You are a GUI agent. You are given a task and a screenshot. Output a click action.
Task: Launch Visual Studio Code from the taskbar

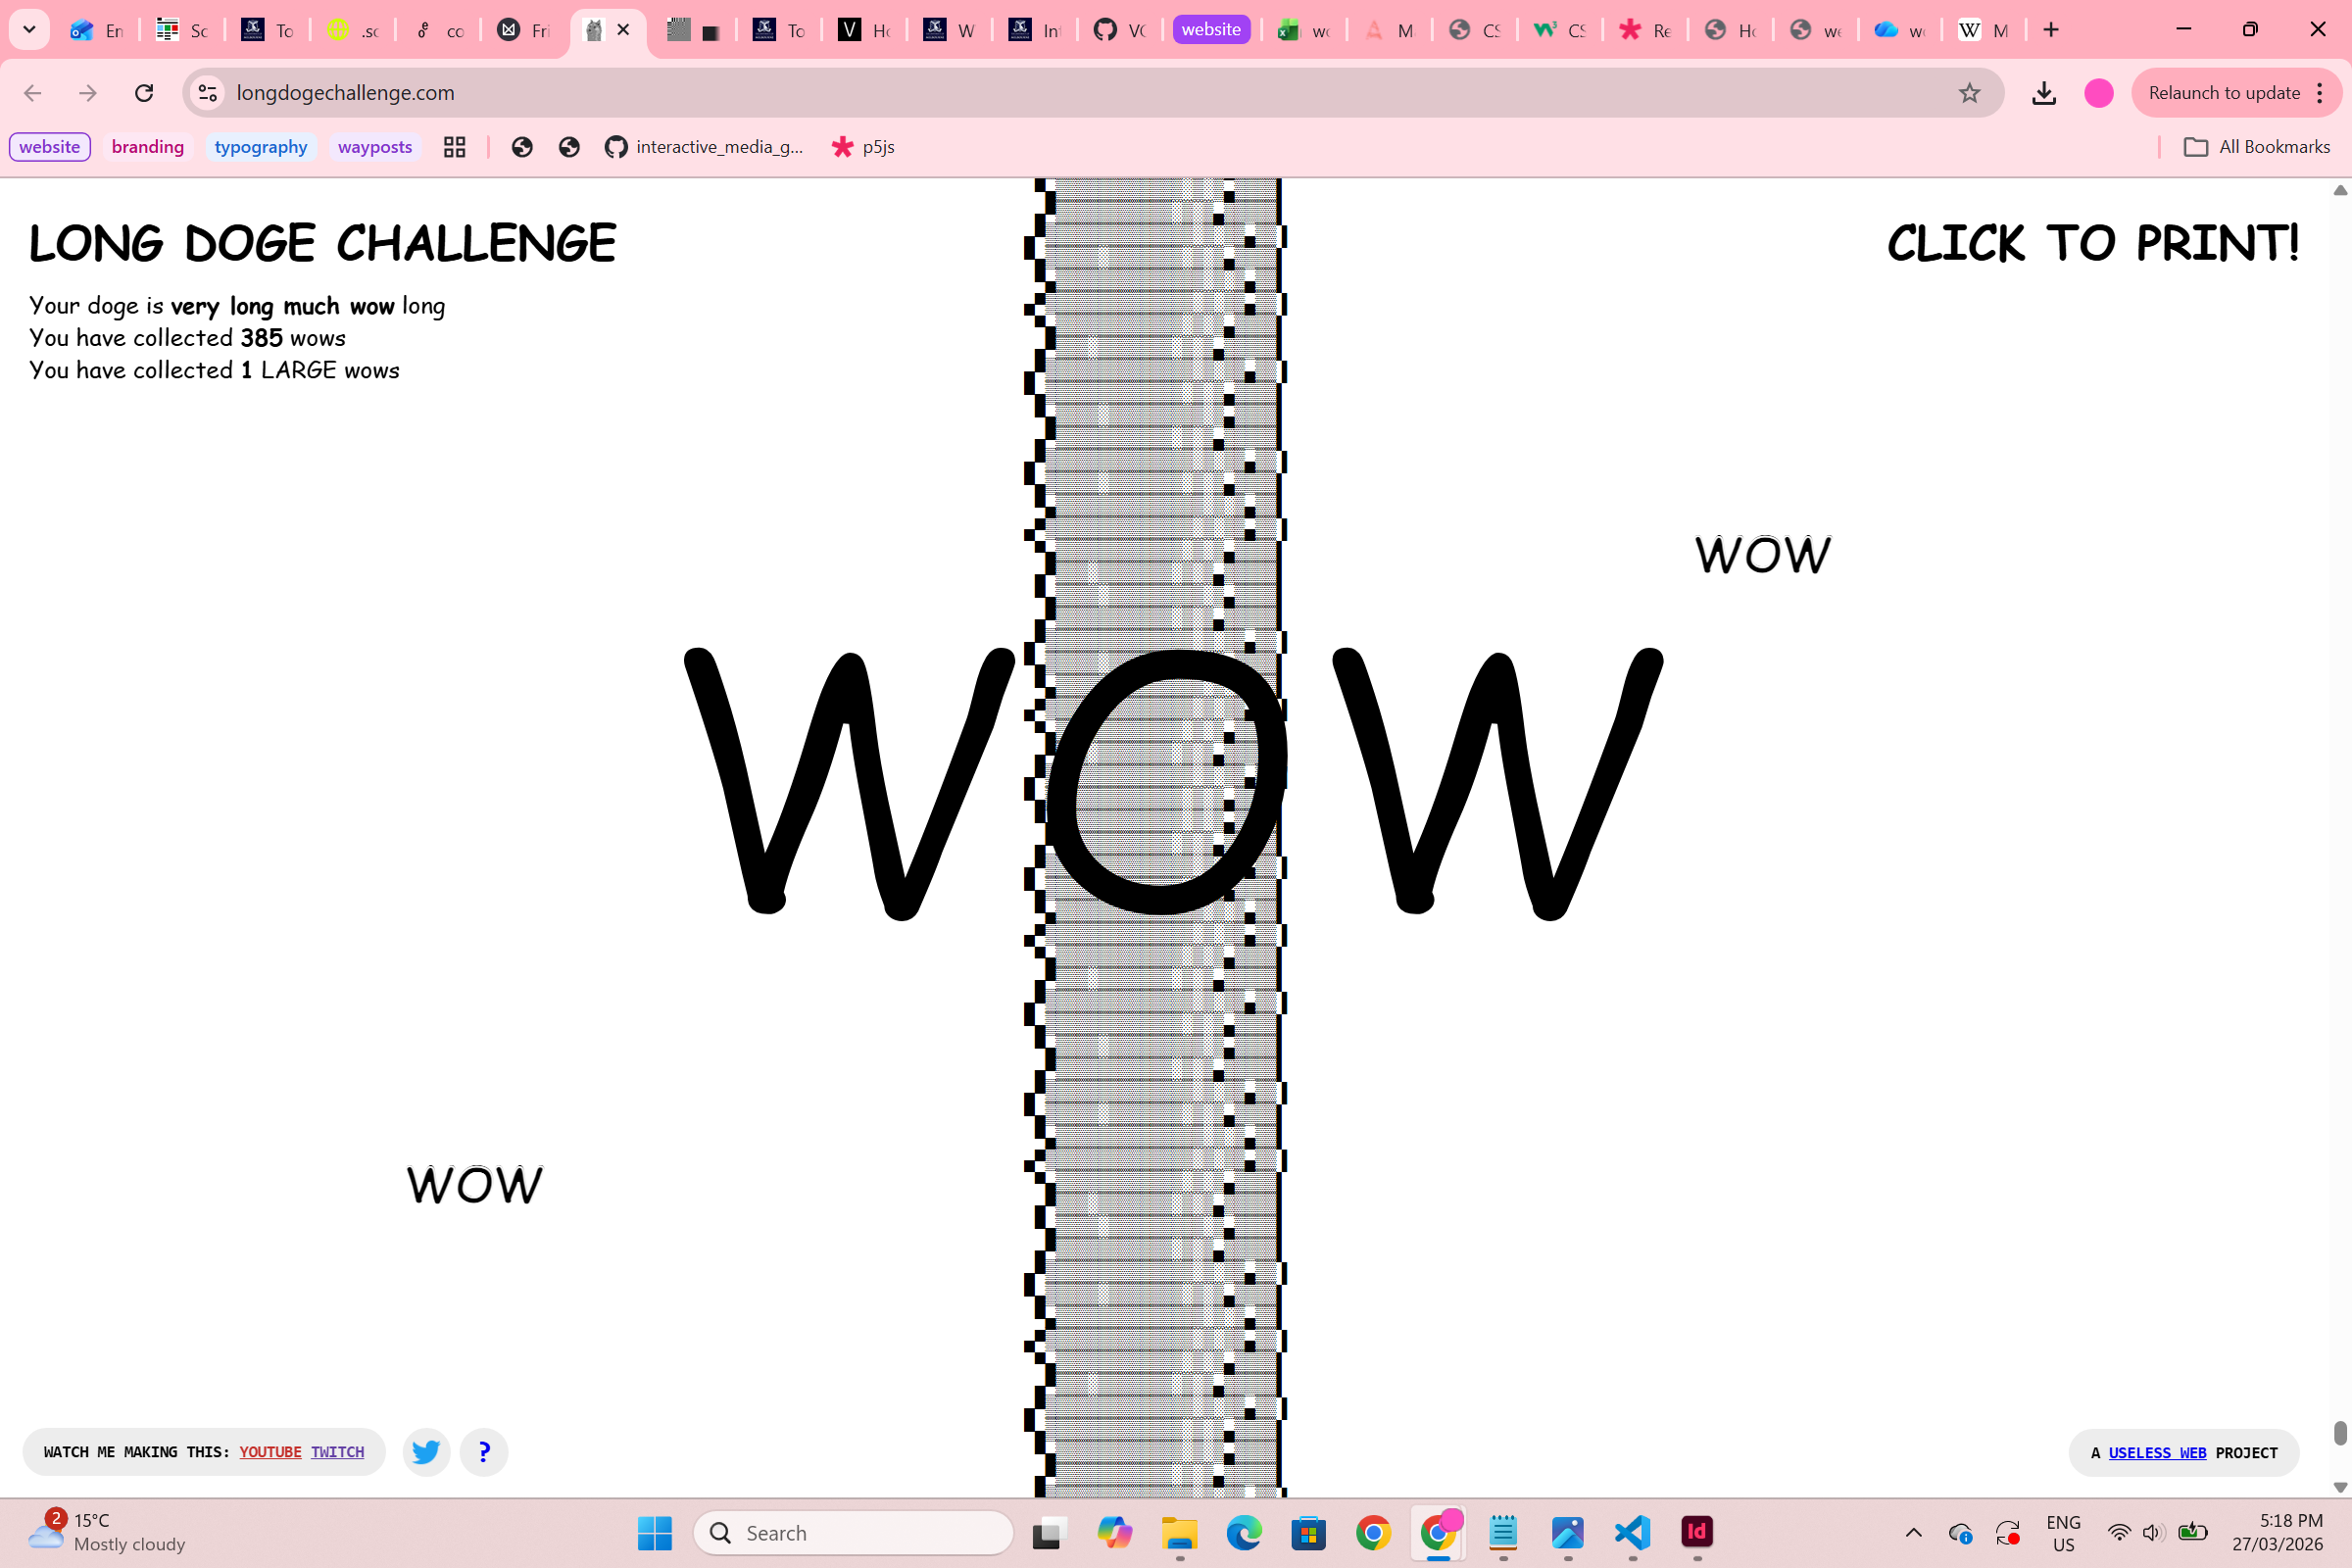coord(1632,1532)
